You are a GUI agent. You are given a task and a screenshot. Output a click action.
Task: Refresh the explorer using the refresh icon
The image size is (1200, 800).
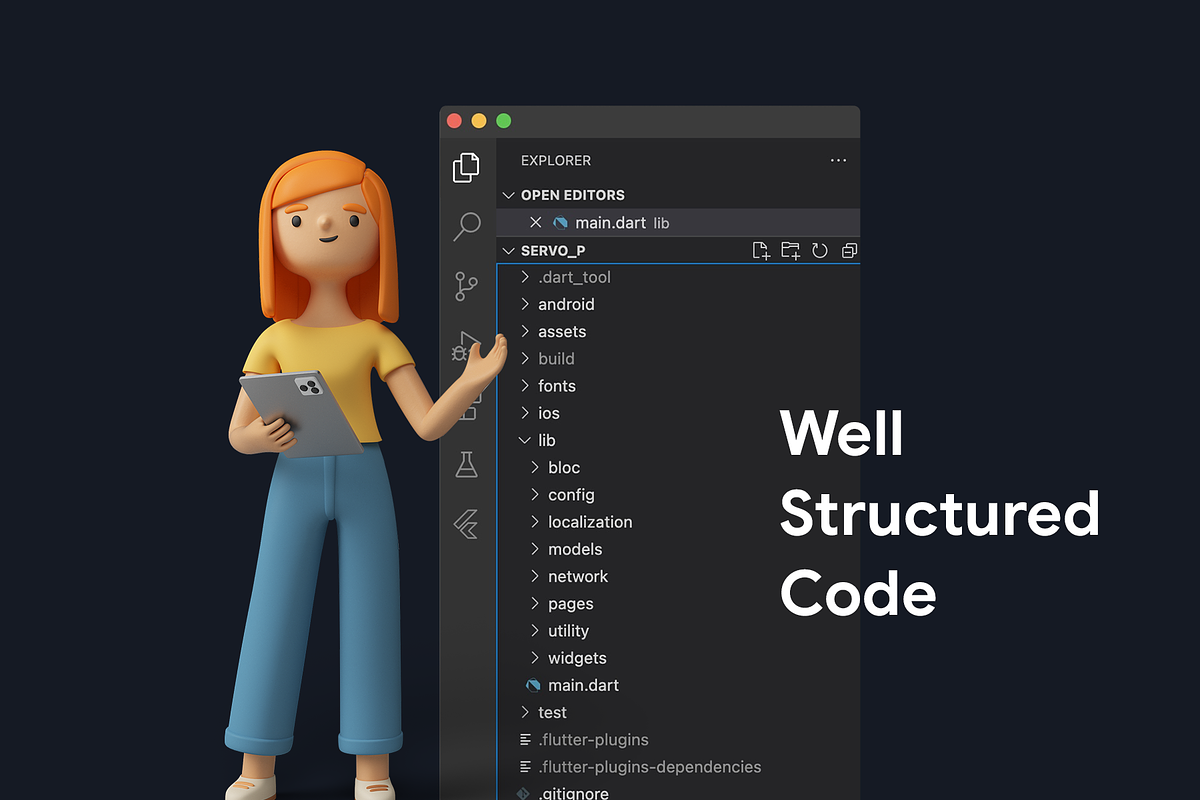coord(820,250)
